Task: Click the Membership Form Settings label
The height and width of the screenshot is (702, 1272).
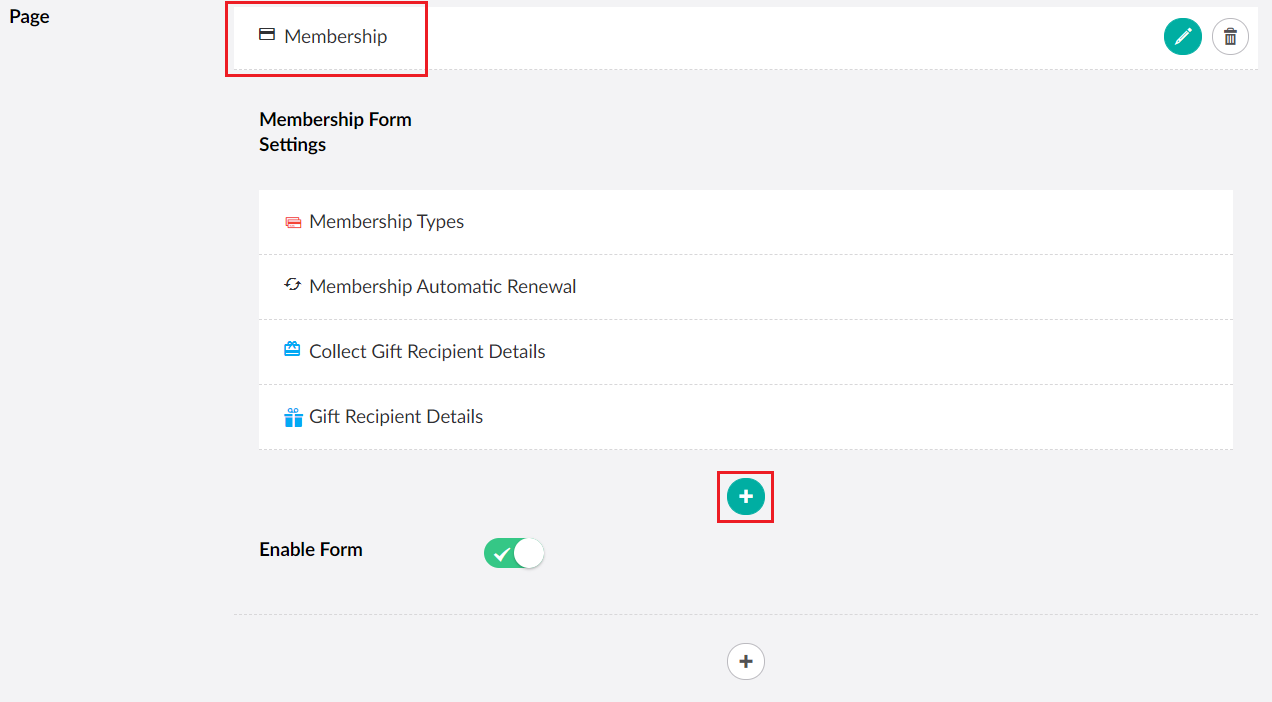Action: click(335, 131)
